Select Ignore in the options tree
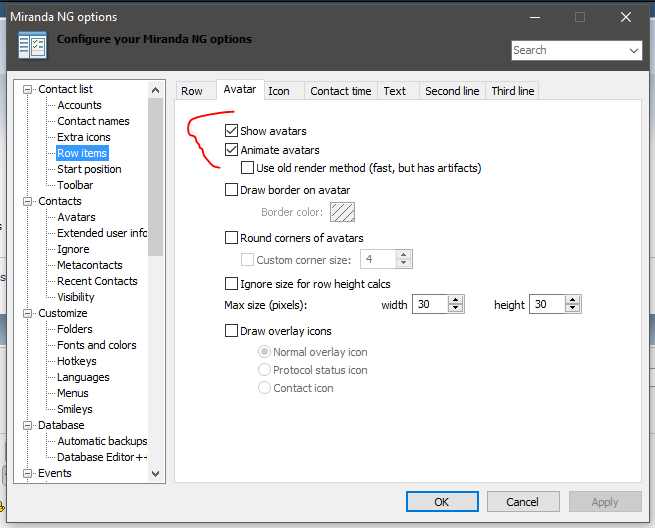 (73, 249)
